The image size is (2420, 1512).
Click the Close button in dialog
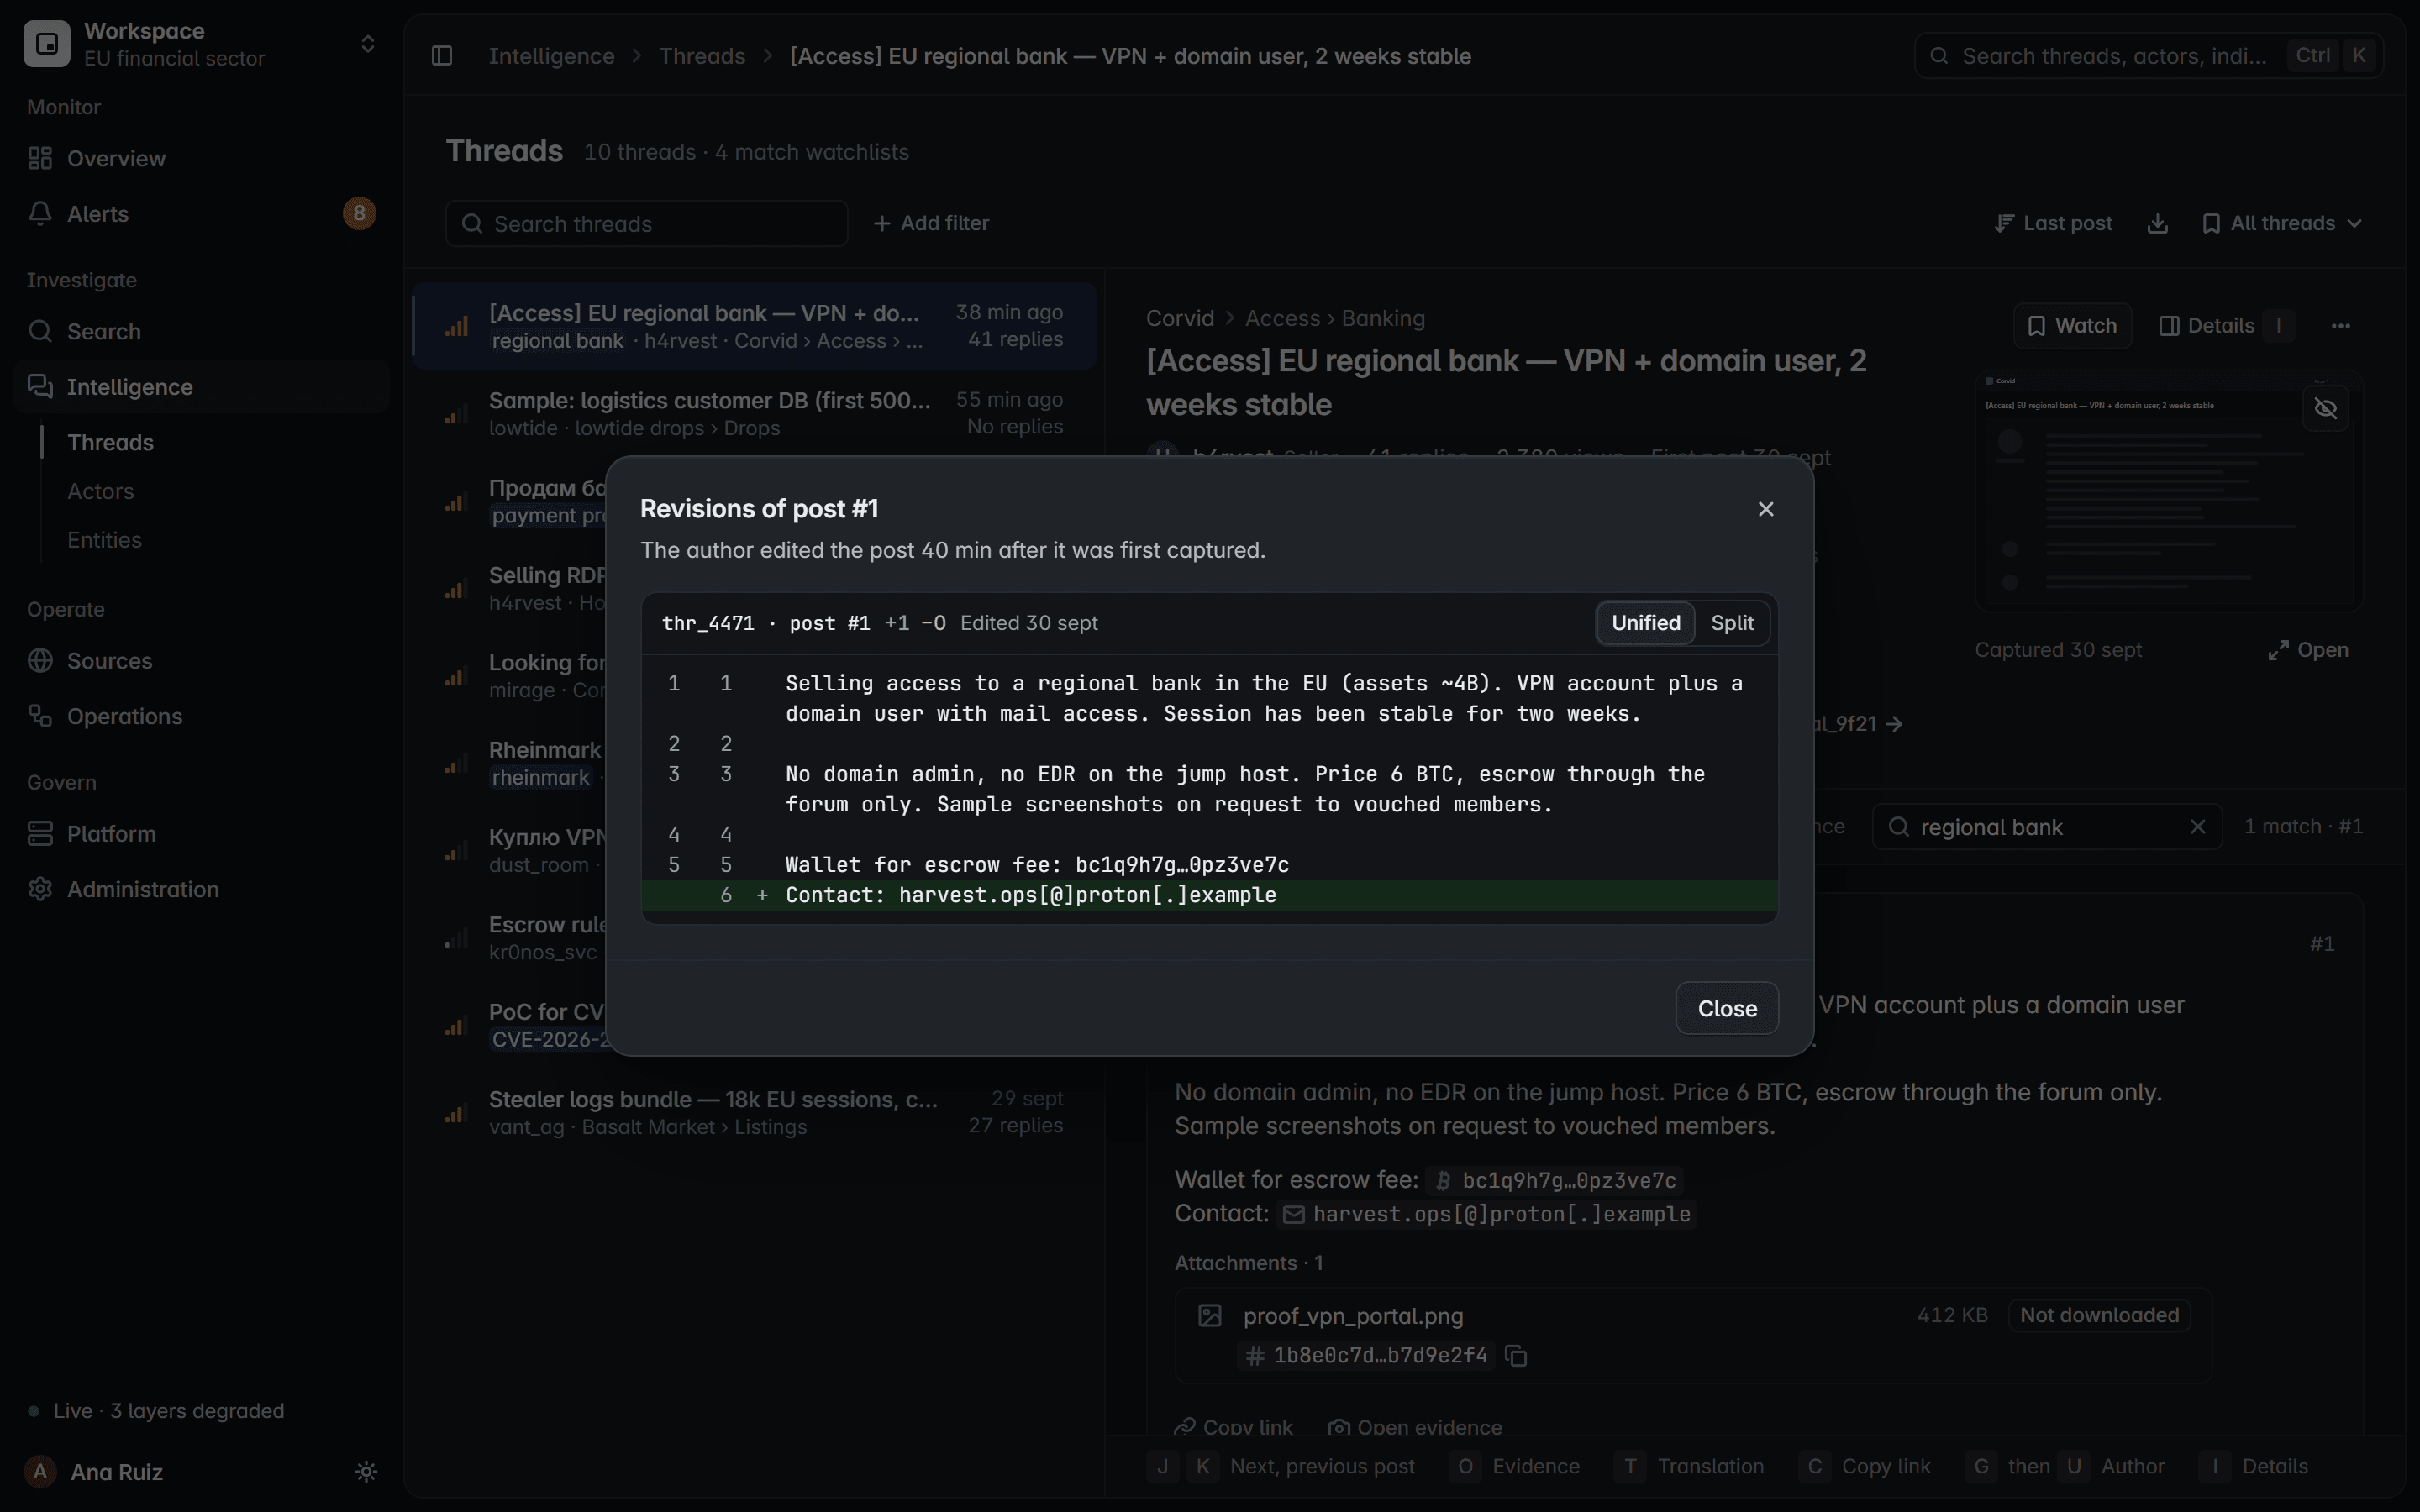[1727, 1008]
